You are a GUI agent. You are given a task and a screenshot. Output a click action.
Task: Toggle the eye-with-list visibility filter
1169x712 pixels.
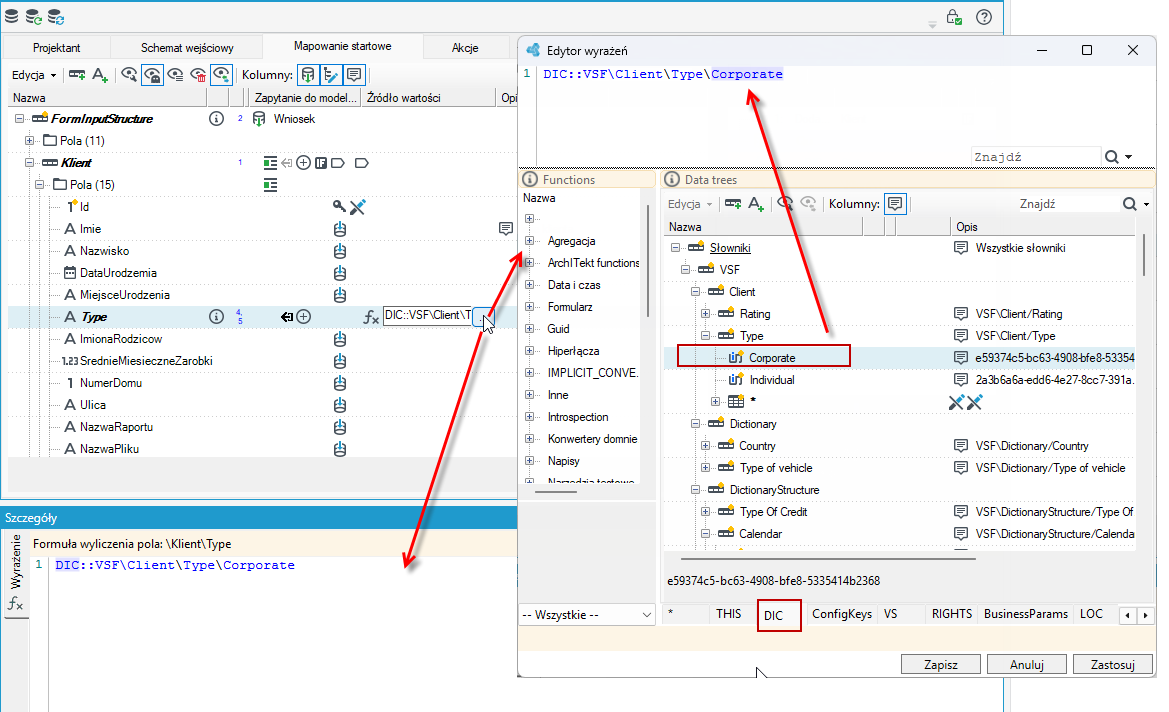(175, 75)
